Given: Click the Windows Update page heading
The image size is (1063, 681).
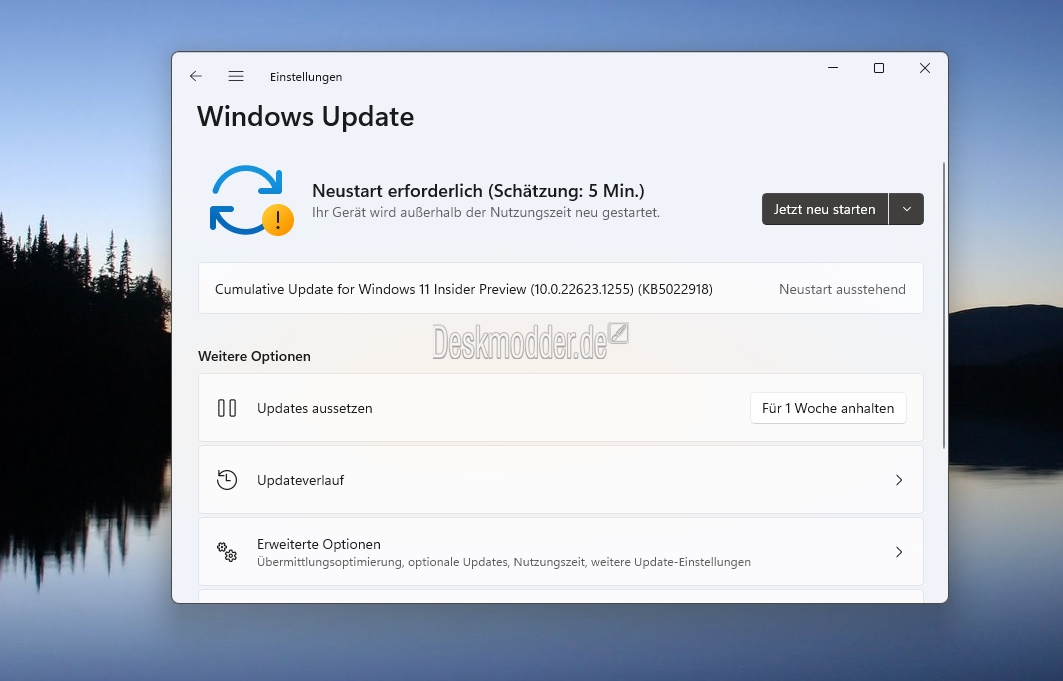Looking at the screenshot, I should click(306, 117).
